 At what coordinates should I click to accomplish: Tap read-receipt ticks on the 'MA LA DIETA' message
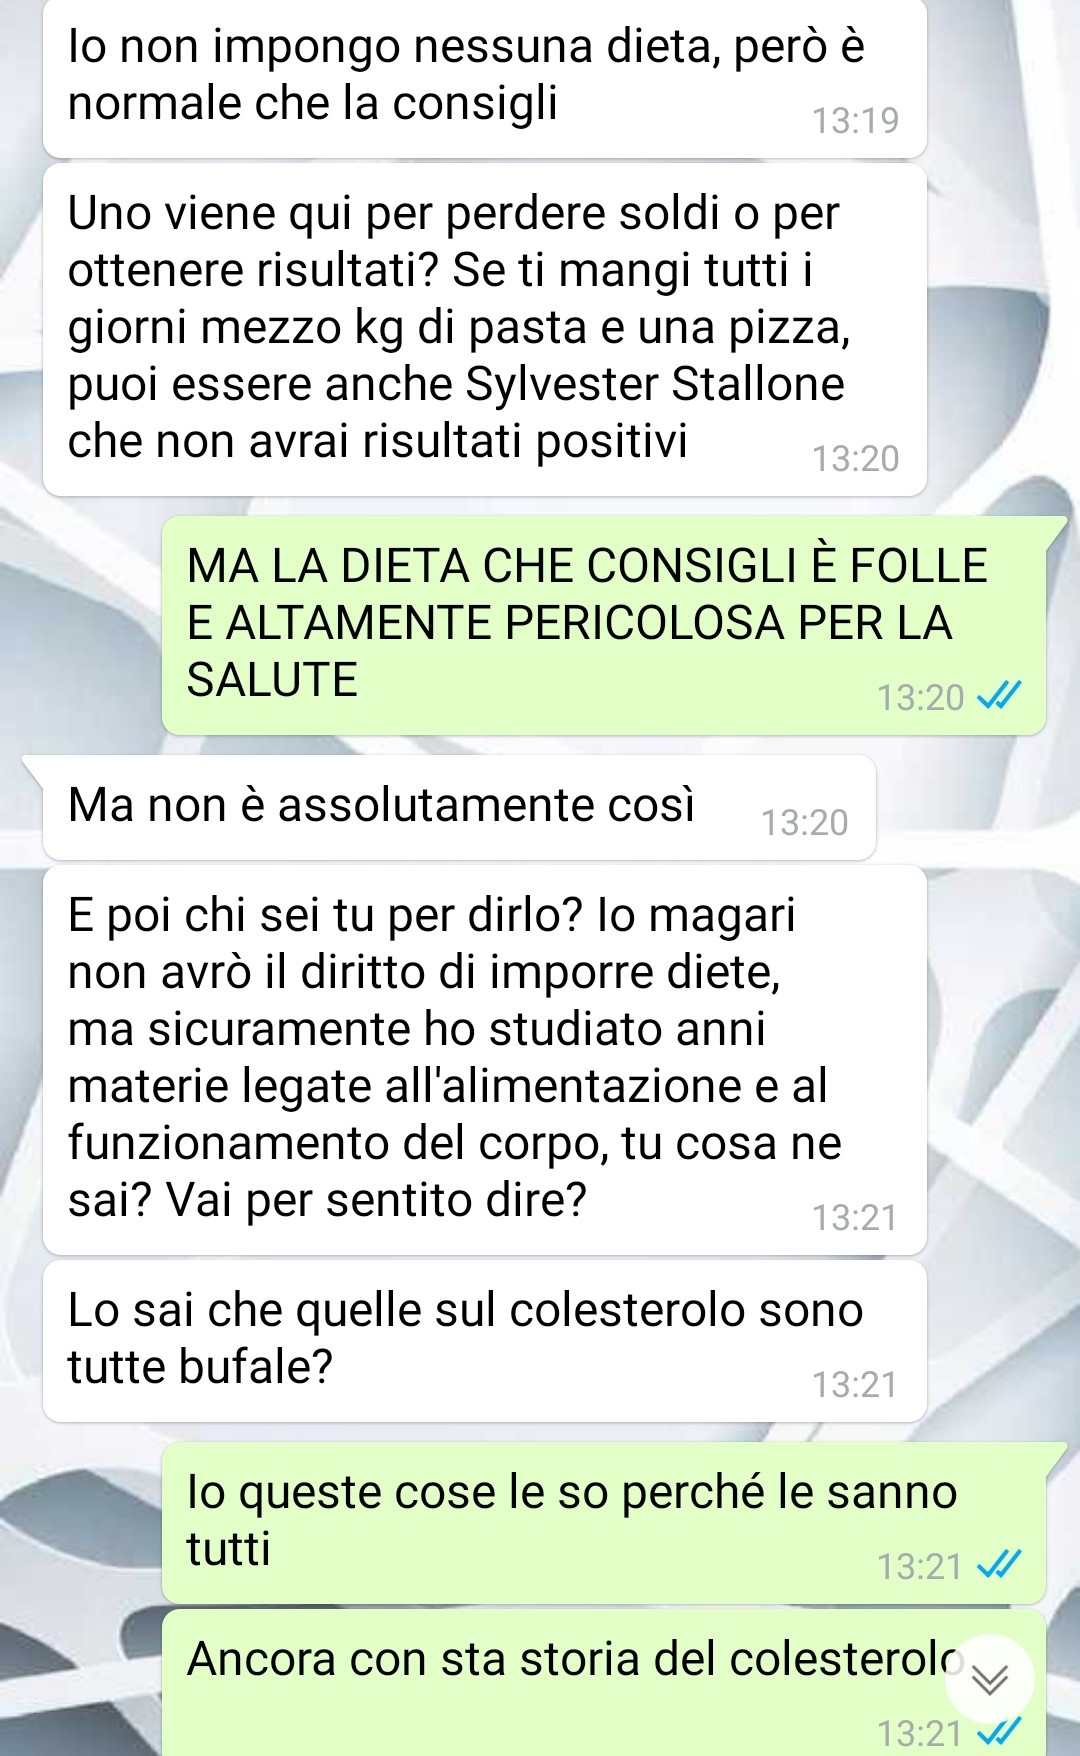(999, 696)
